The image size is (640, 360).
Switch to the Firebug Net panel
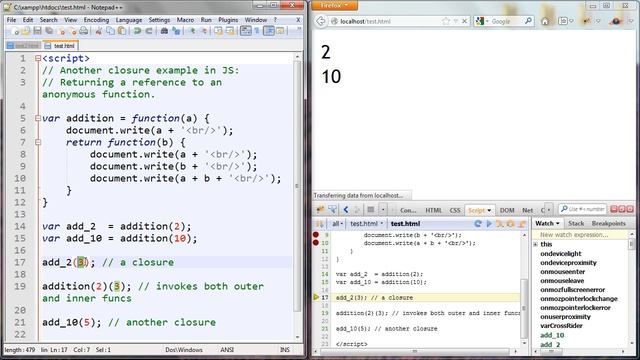click(527, 210)
